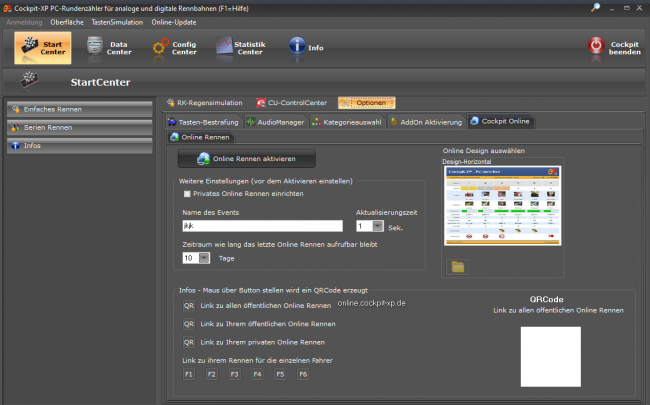
Task: Click Online Rennen aktivieren button
Action: [x=246, y=158]
